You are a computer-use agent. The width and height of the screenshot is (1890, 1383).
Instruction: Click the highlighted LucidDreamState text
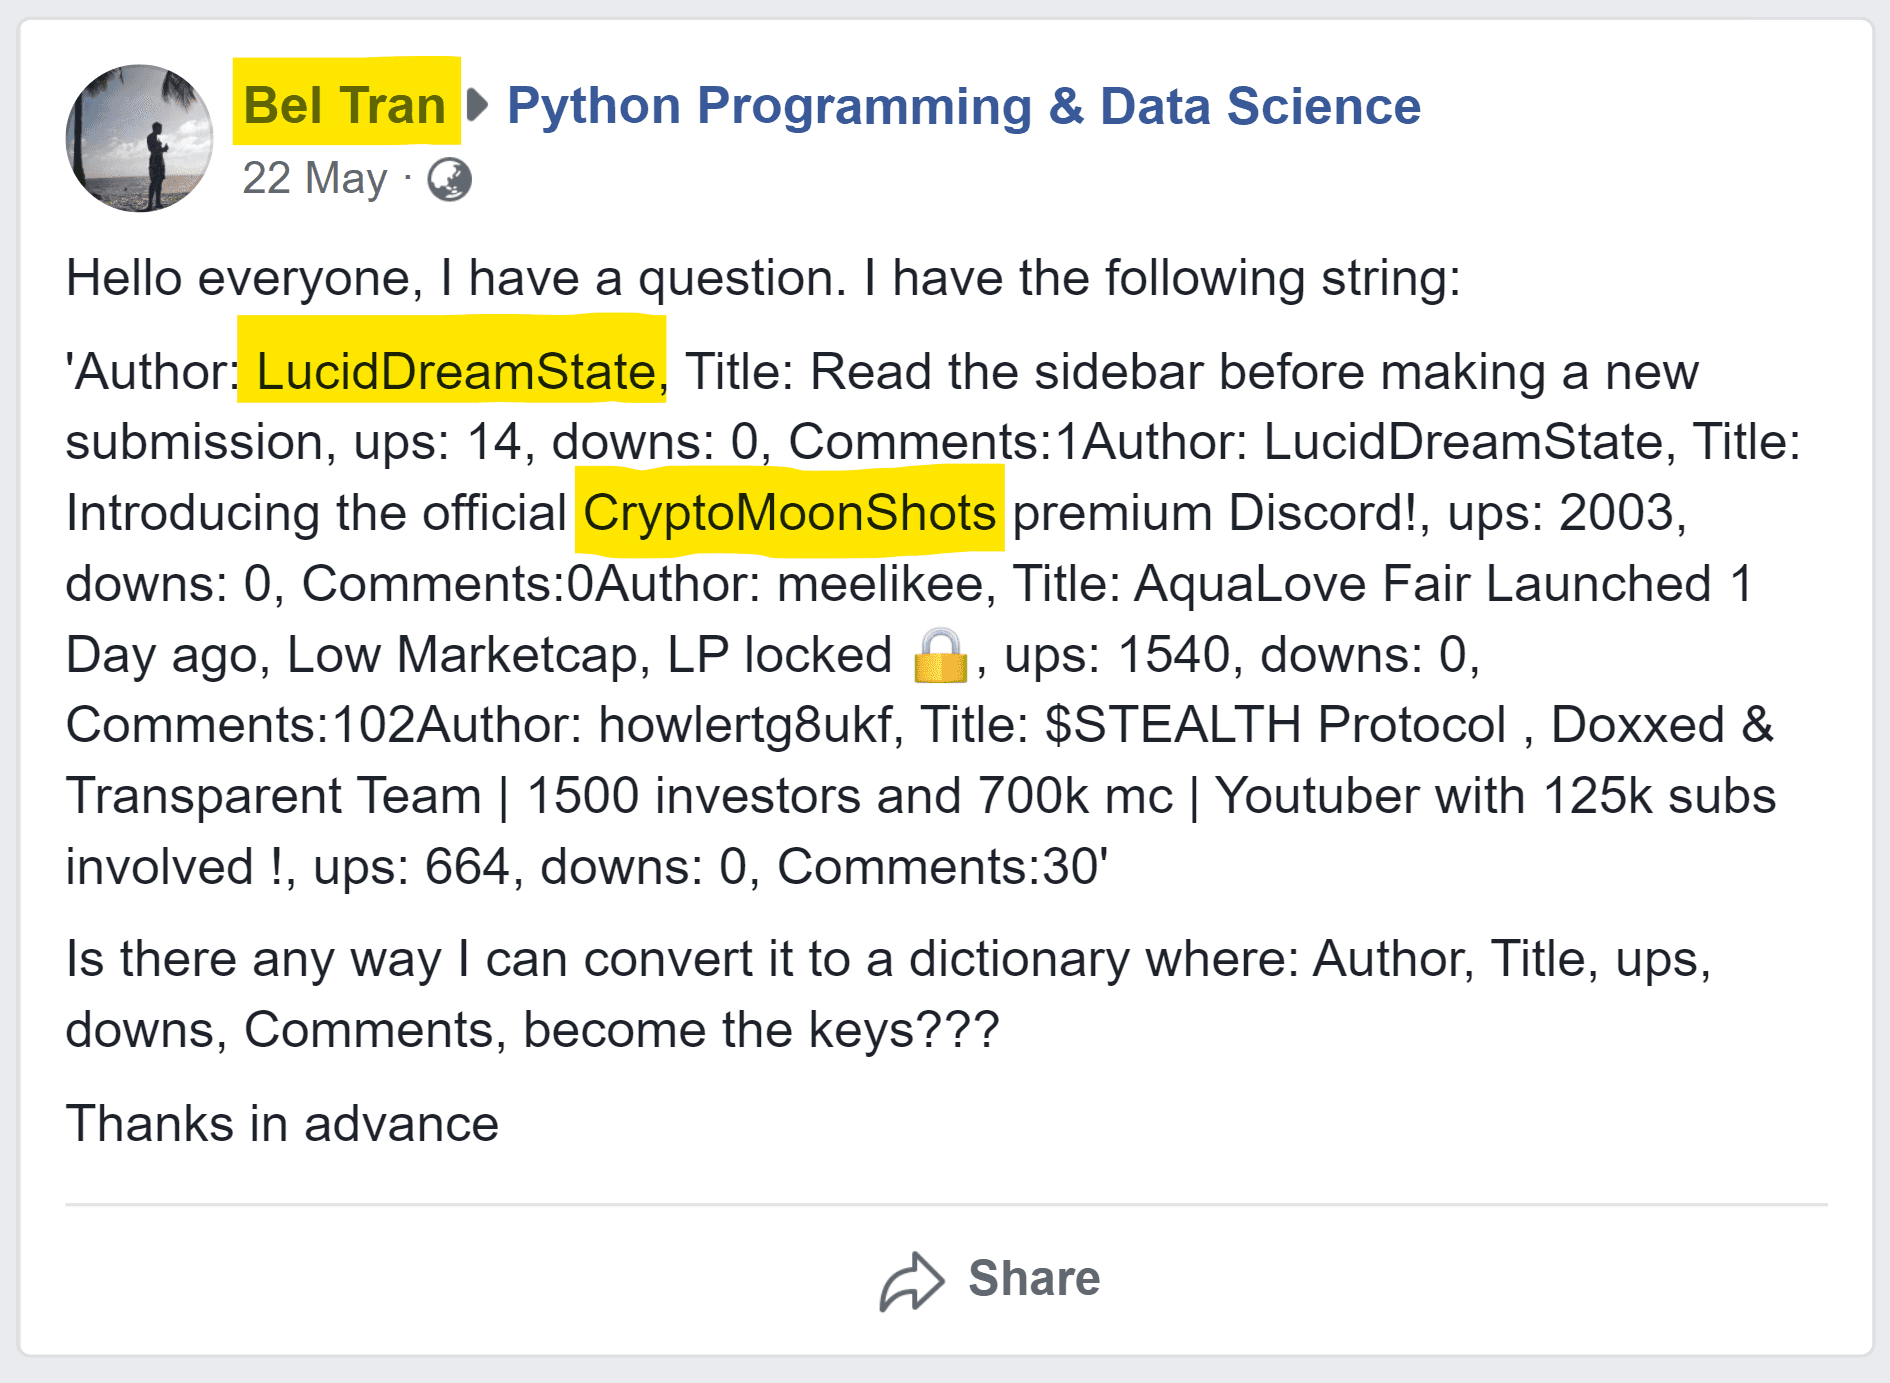pos(456,371)
